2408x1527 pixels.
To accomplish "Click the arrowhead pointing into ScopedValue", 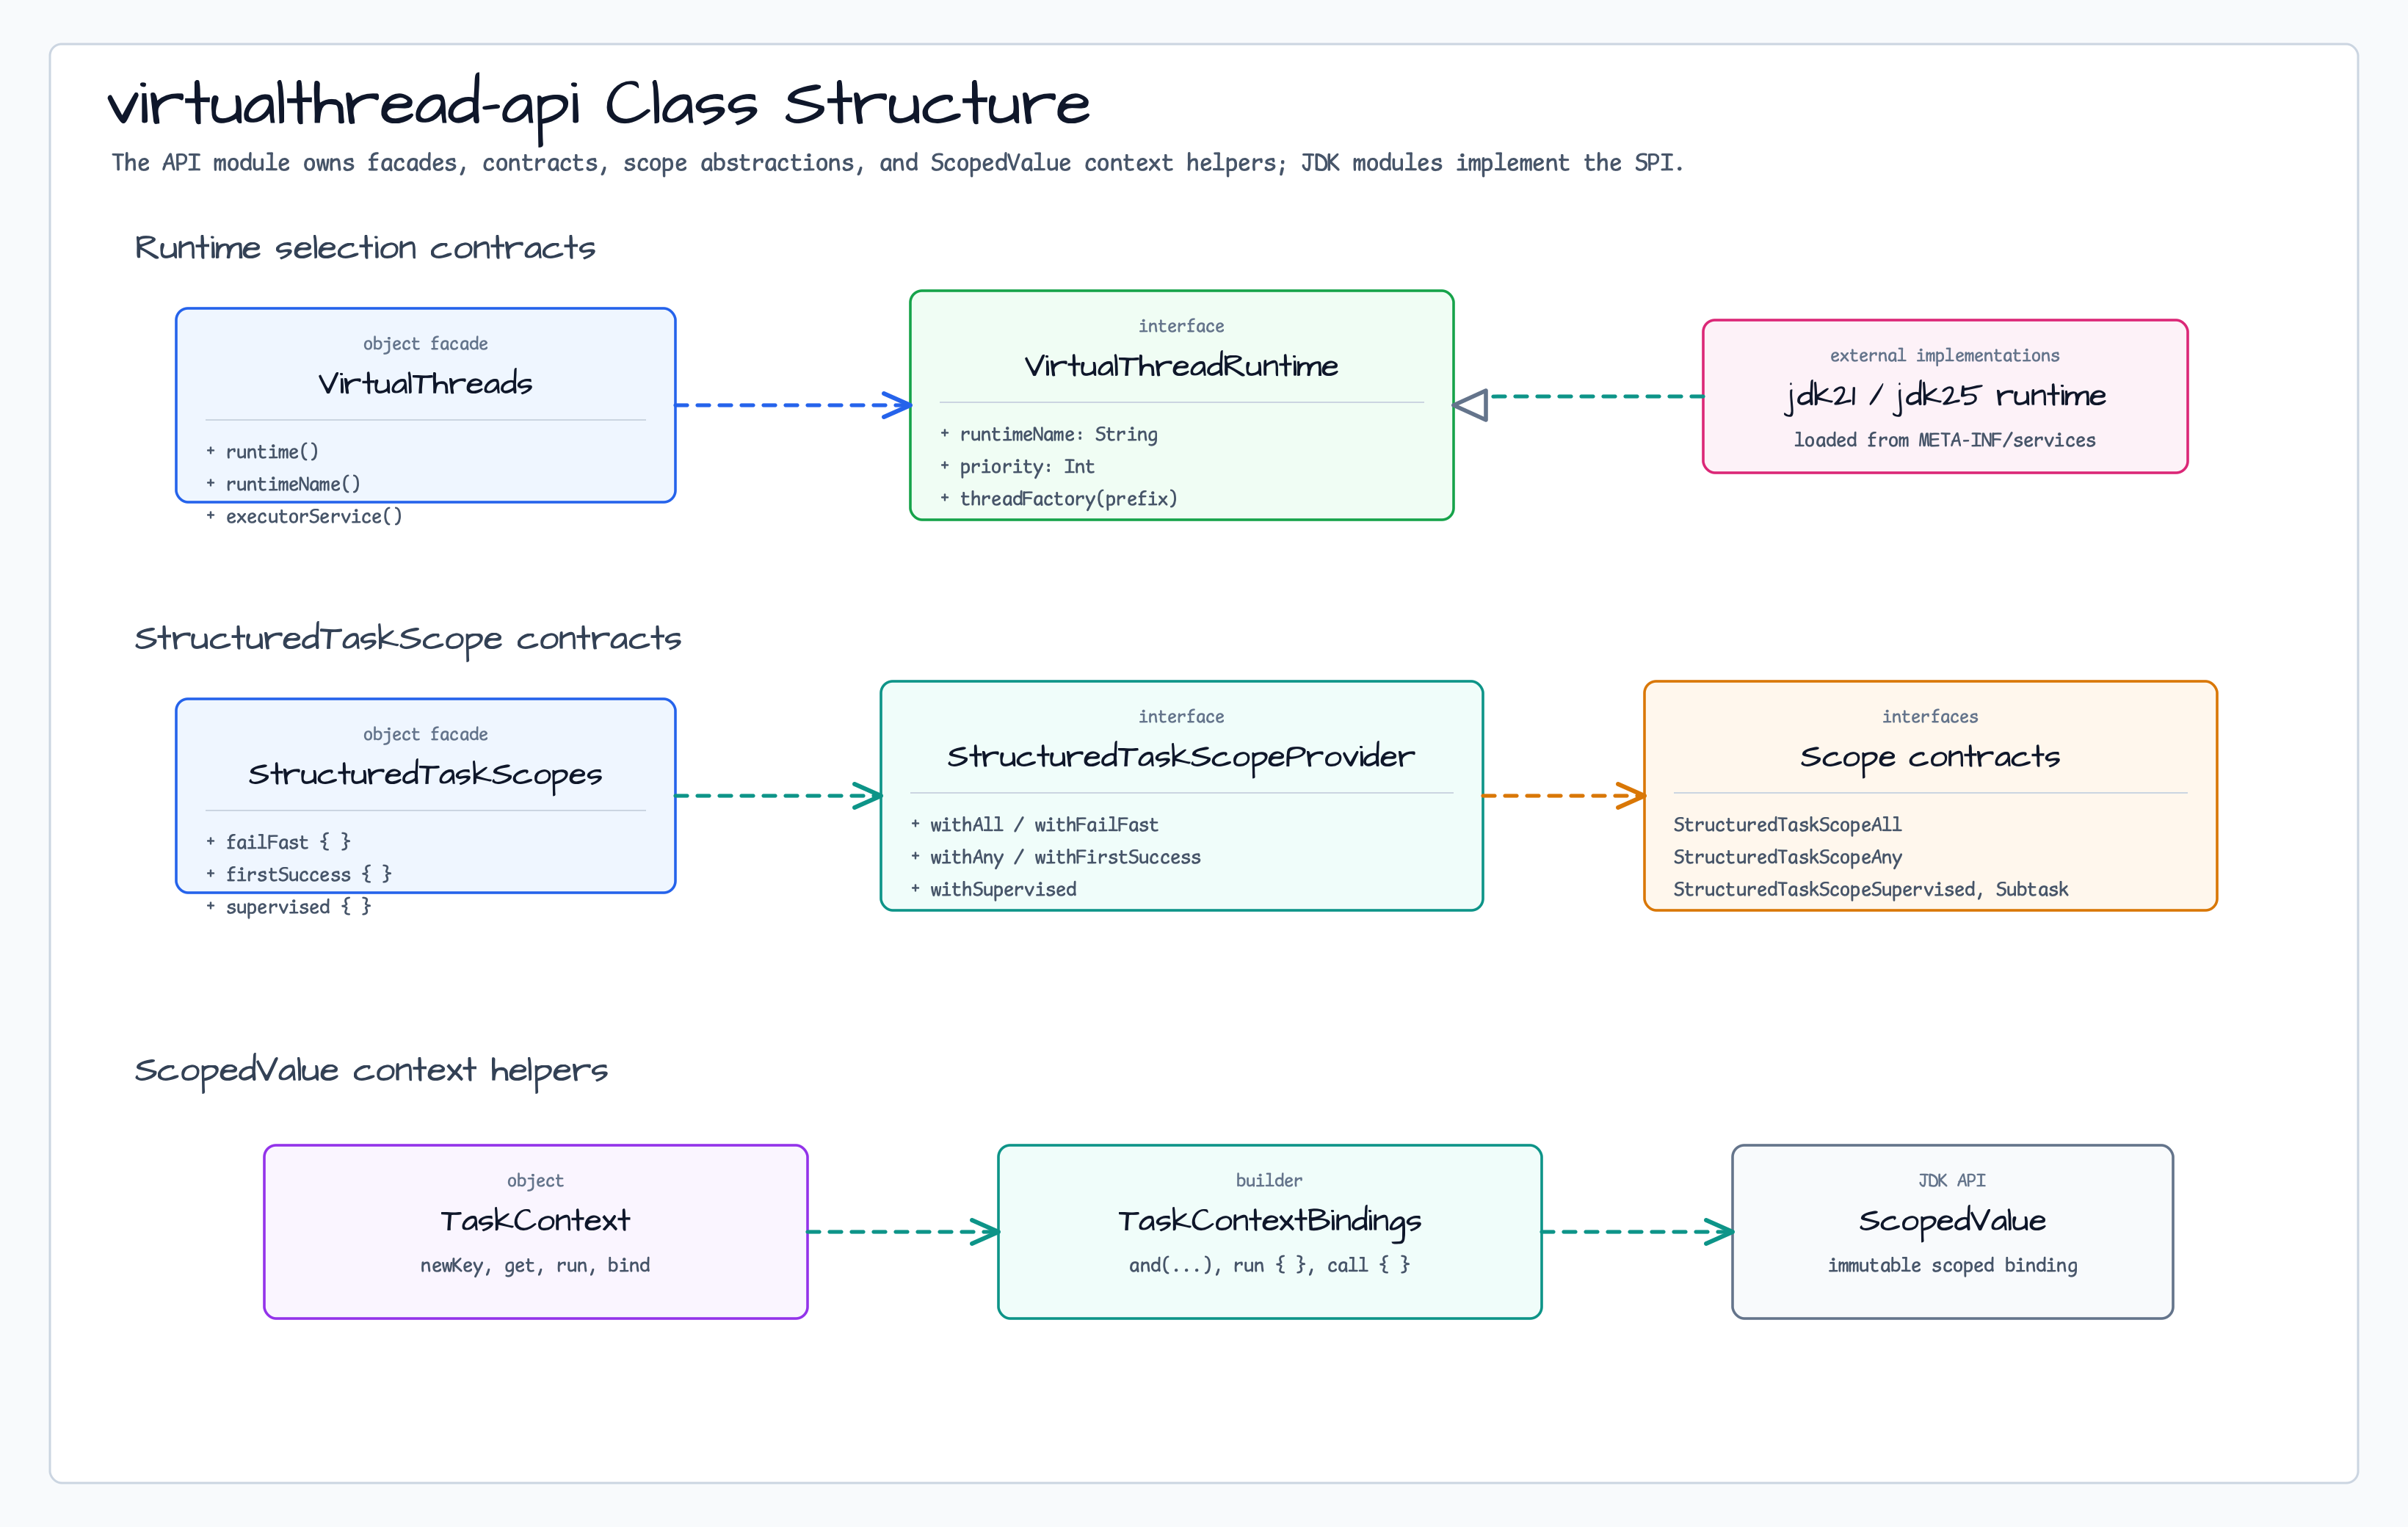I will tap(1719, 1232).
